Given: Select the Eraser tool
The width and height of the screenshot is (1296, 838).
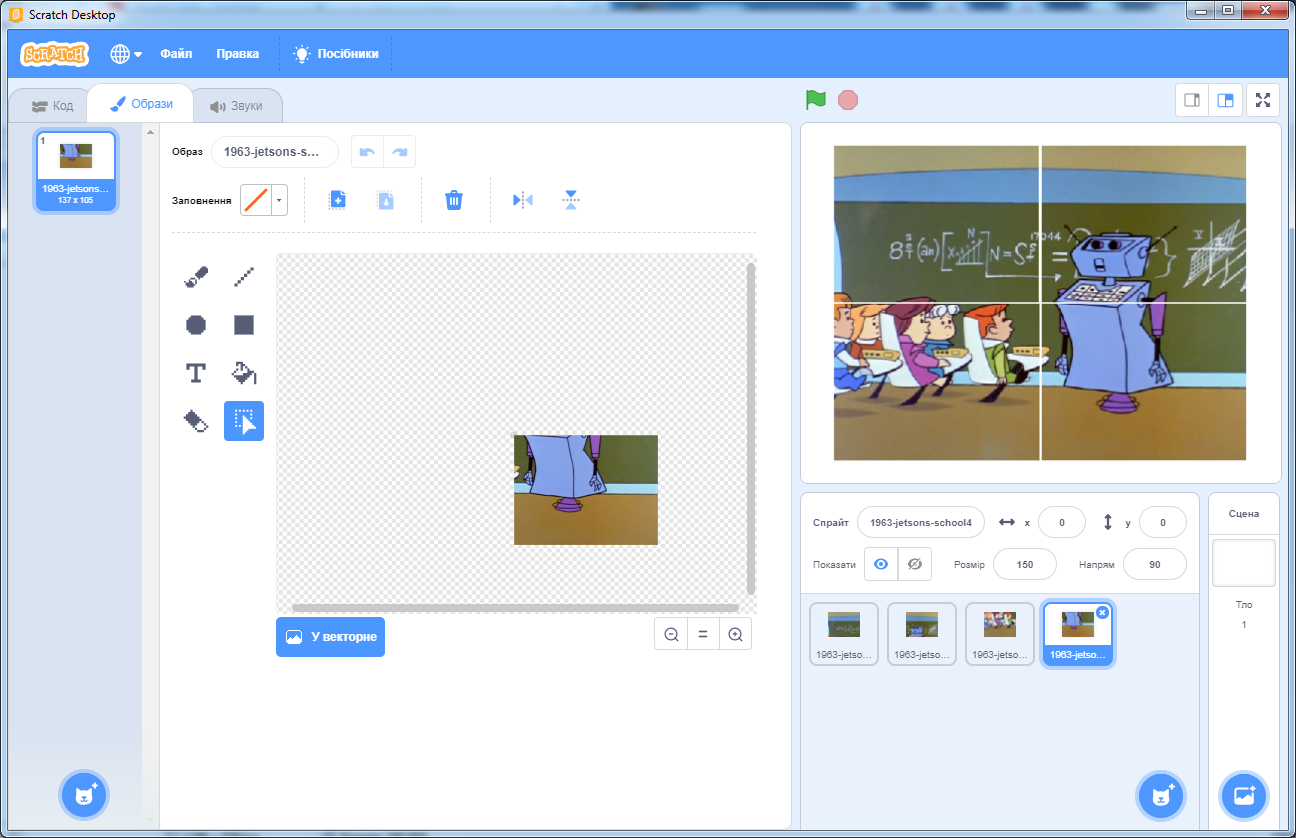Looking at the screenshot, I should tap(196, 421).
